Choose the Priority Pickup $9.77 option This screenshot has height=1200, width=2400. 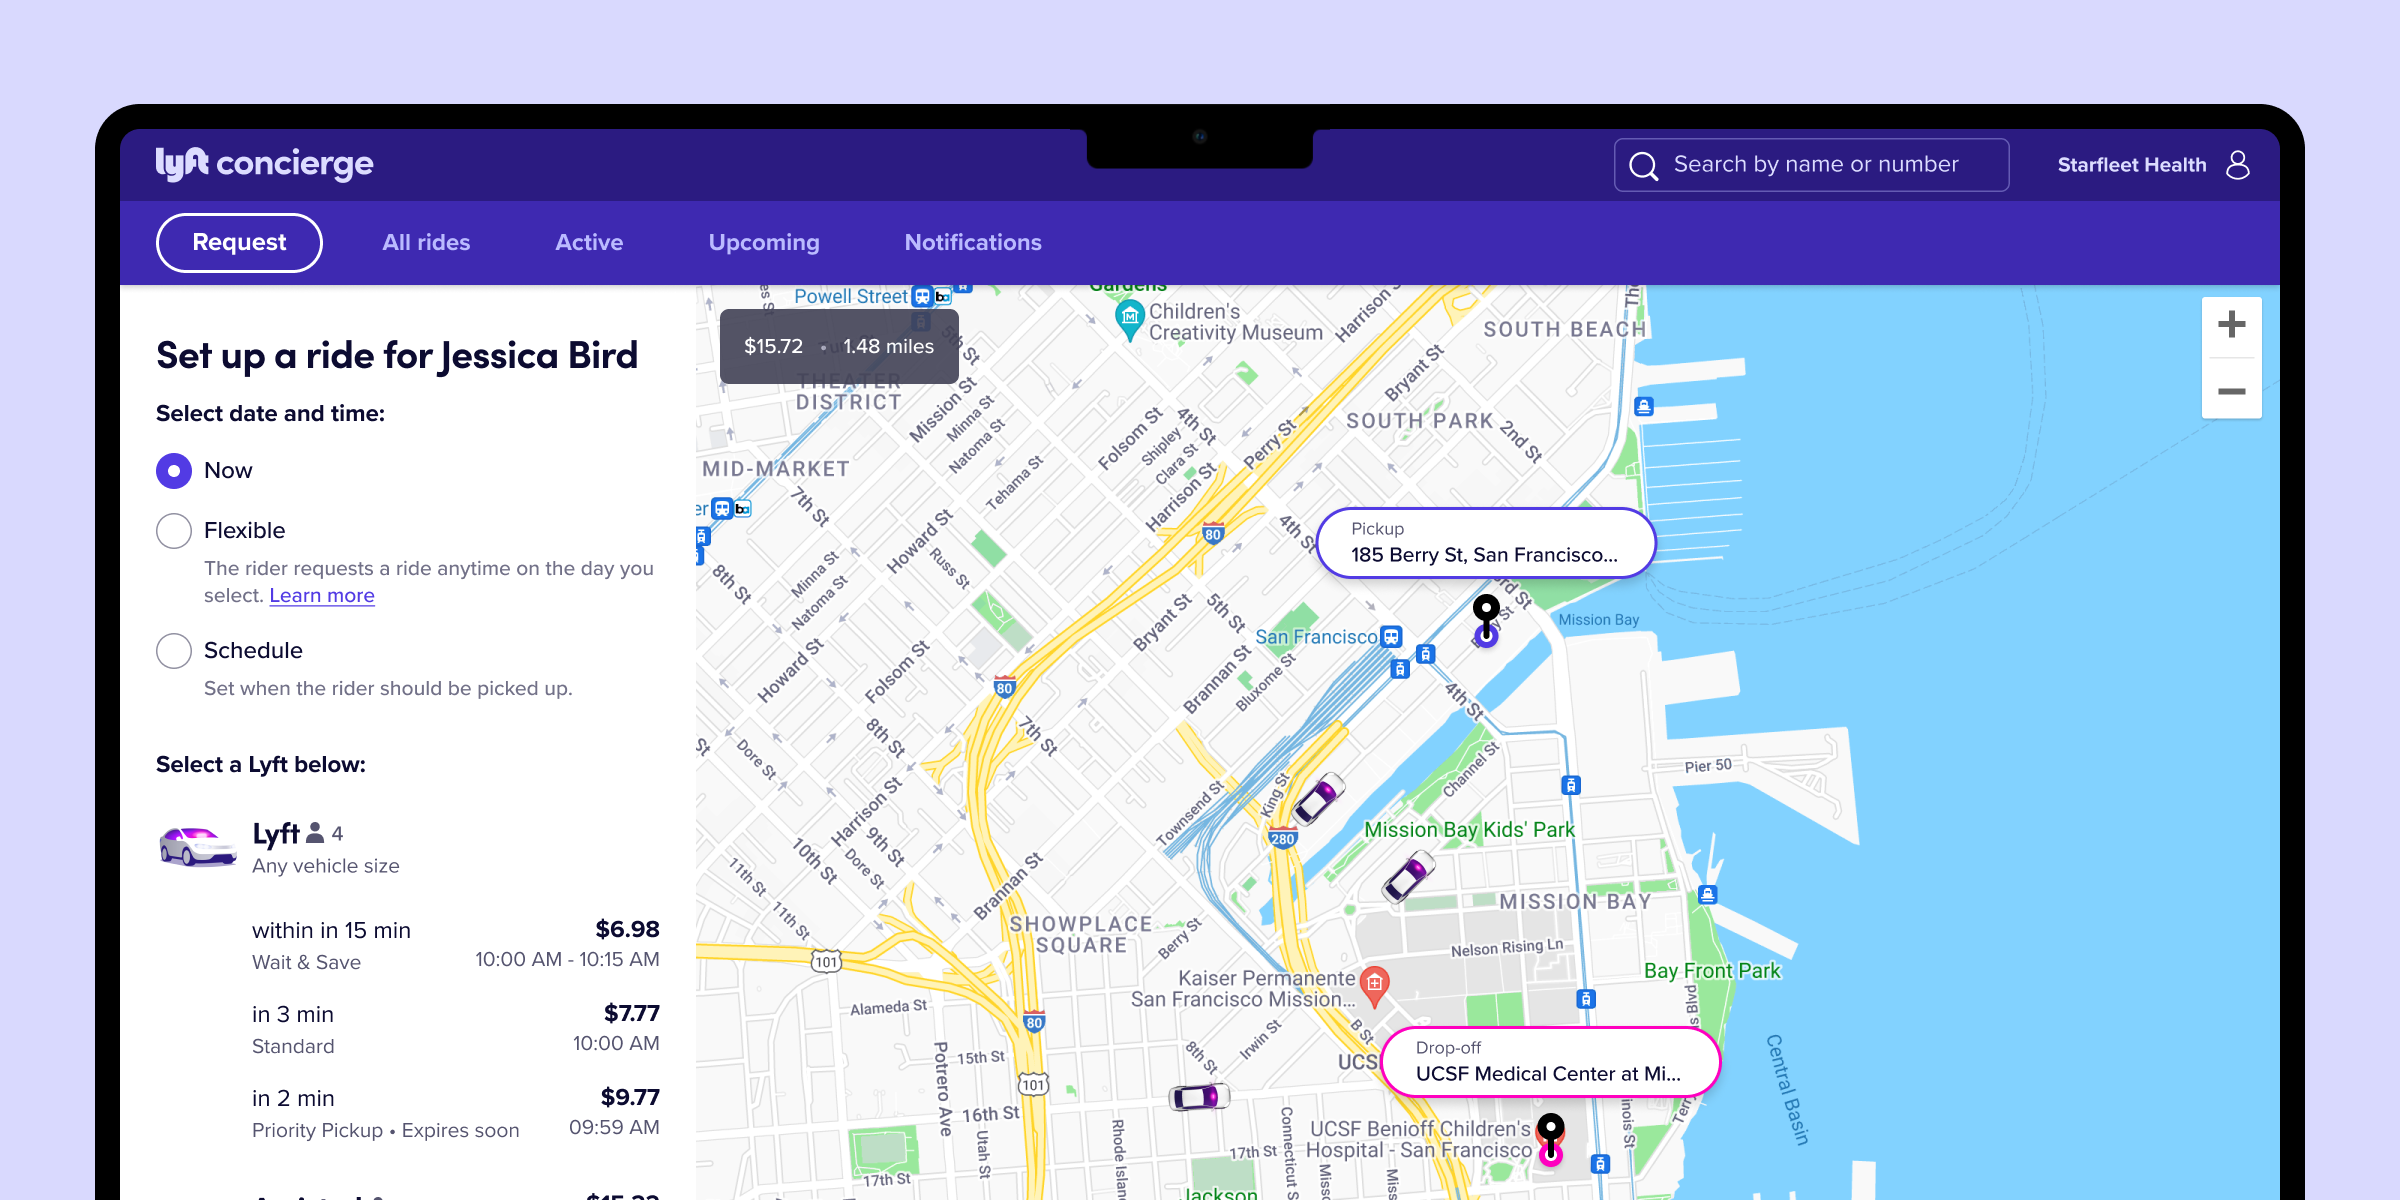(455, 1113)
